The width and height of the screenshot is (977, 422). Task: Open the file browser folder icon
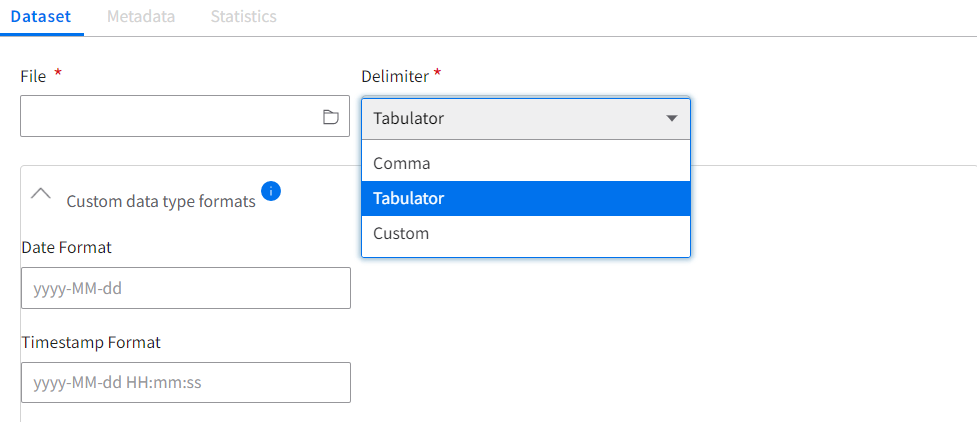pos(330,117)
